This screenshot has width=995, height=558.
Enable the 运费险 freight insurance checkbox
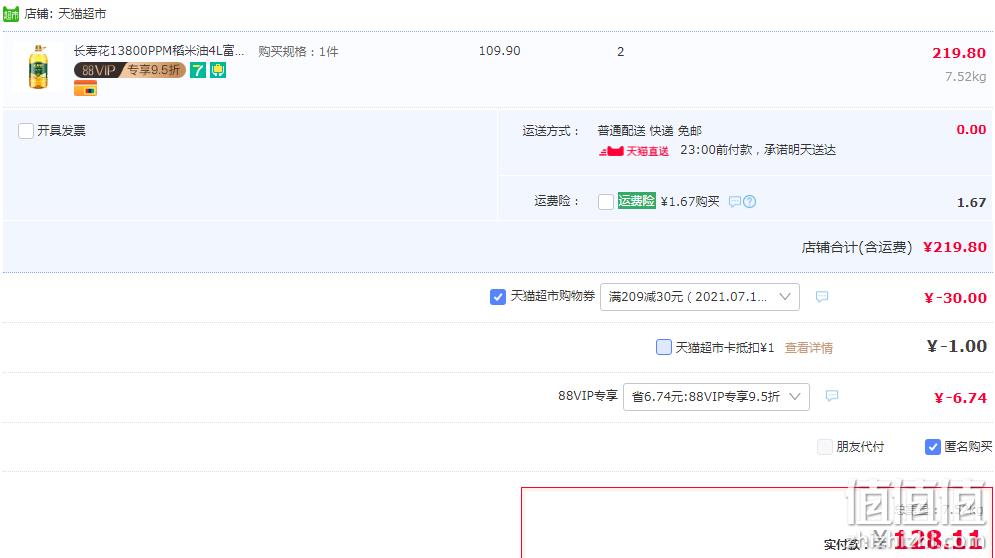[605, 202]
